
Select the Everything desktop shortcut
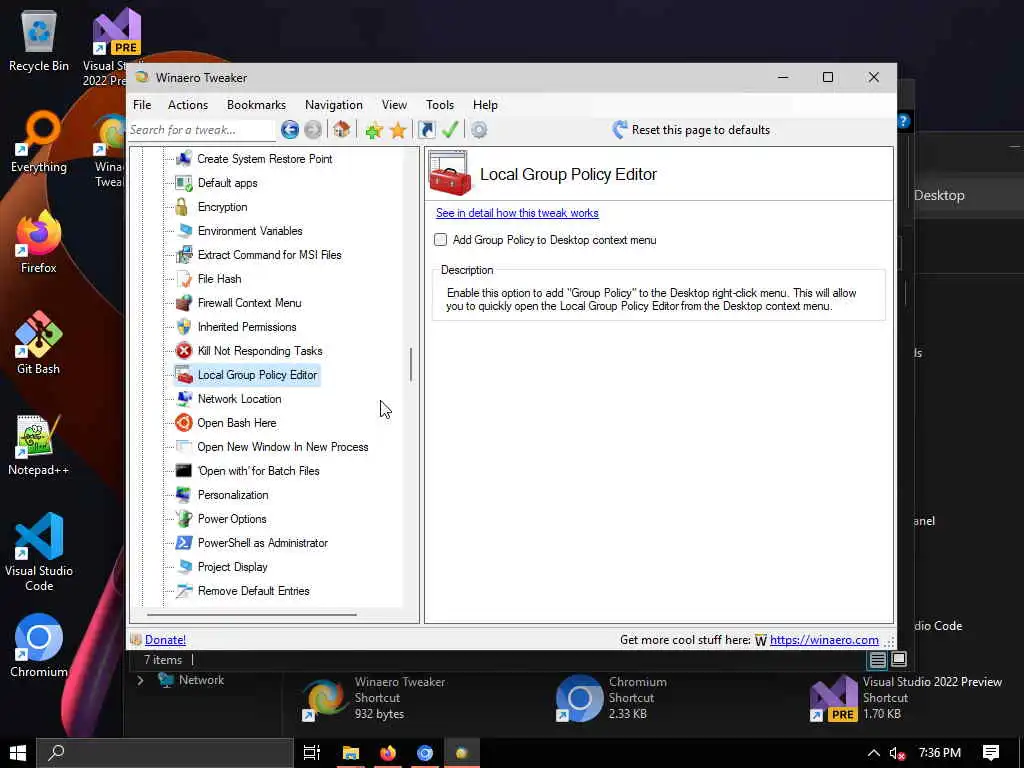click(x=39, y=142)
